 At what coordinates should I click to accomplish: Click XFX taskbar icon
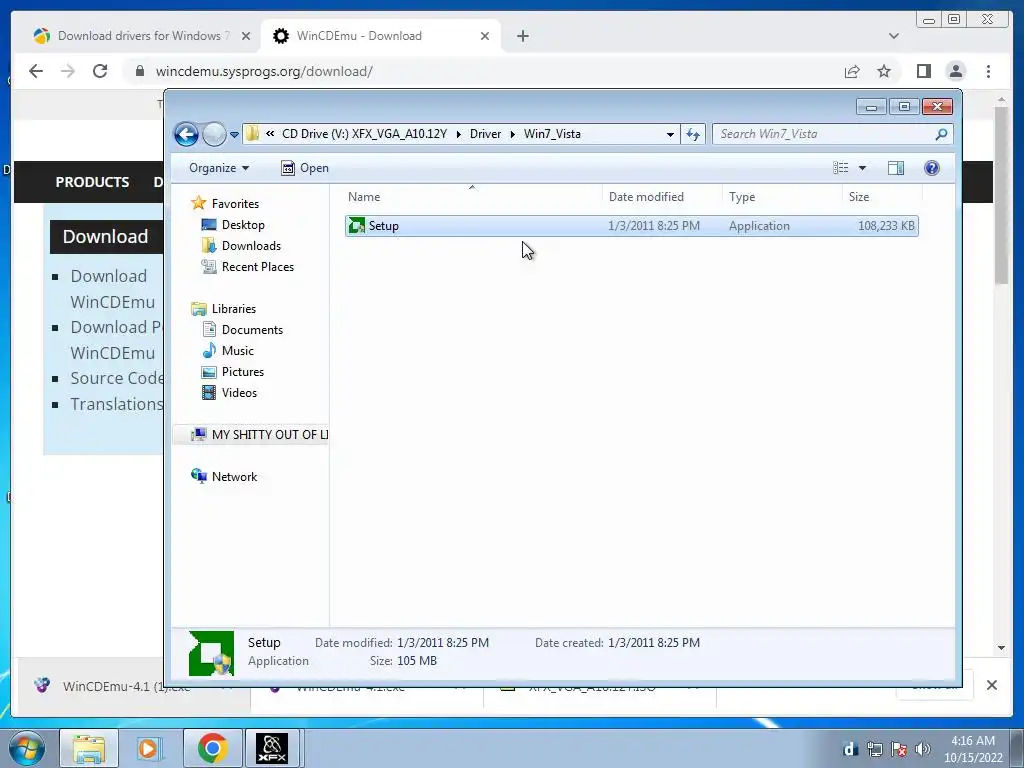tap(272, 748)
